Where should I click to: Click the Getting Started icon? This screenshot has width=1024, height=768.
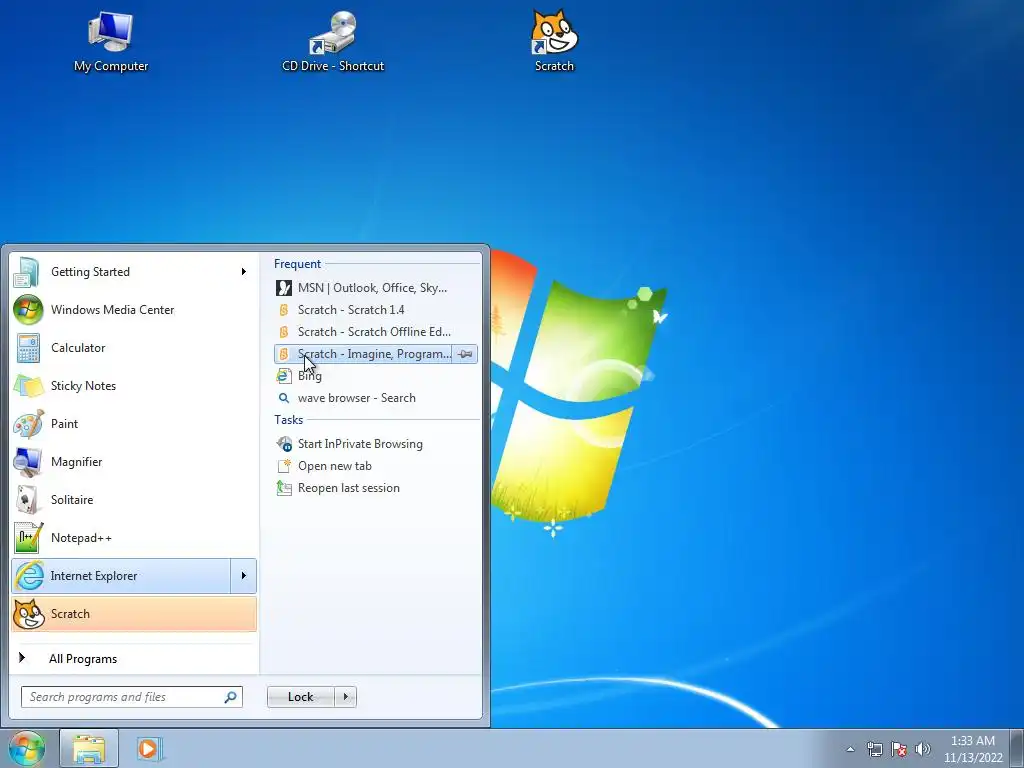click(27, 272)
